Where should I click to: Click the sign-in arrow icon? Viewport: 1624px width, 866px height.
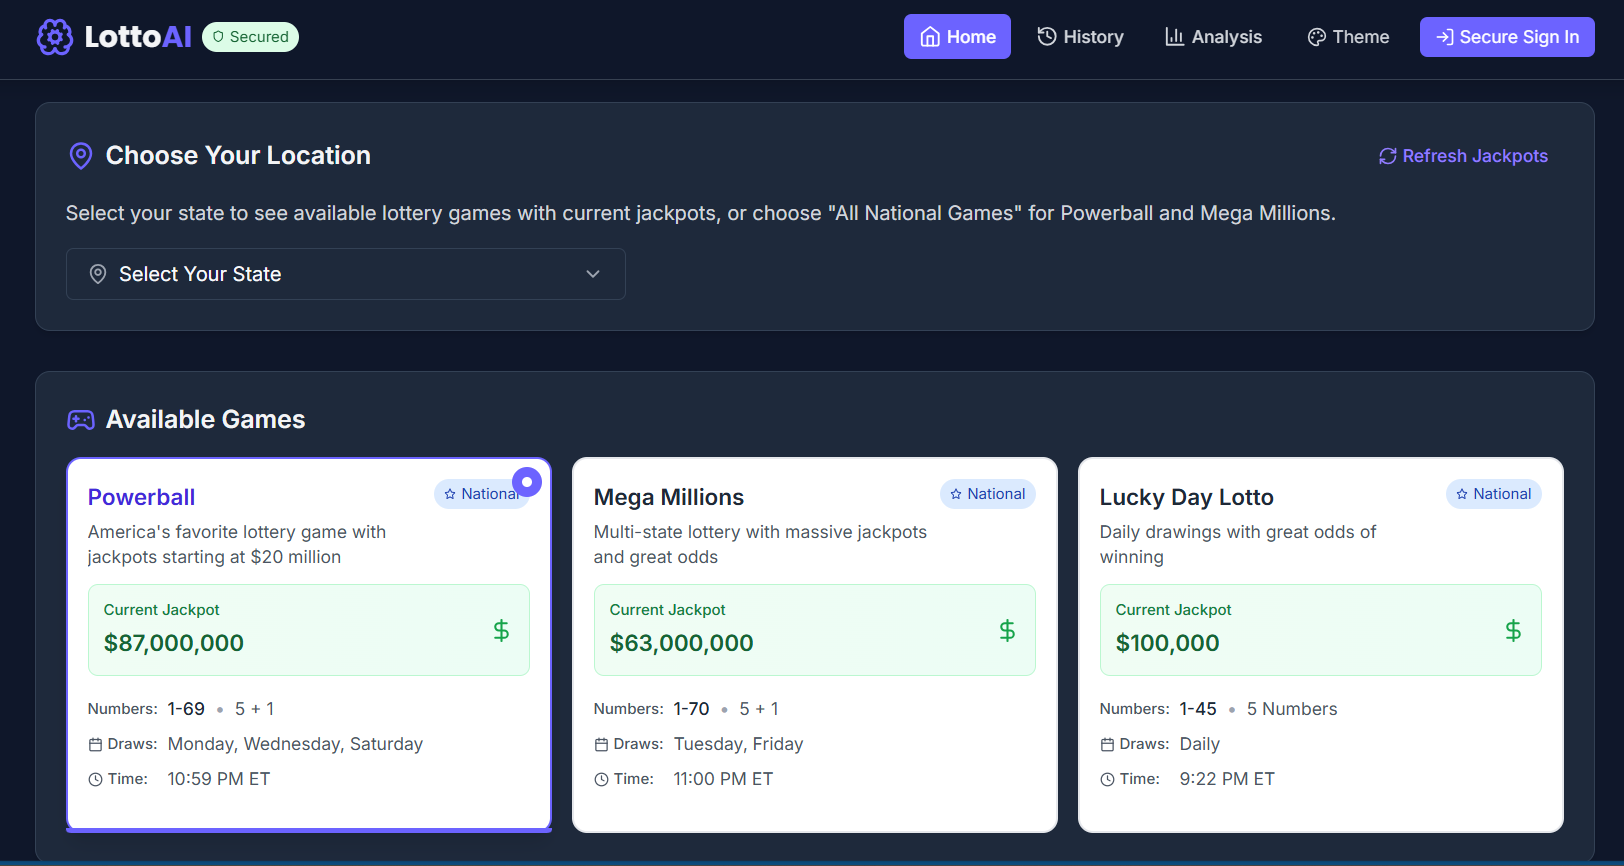tap(1445, 37)
